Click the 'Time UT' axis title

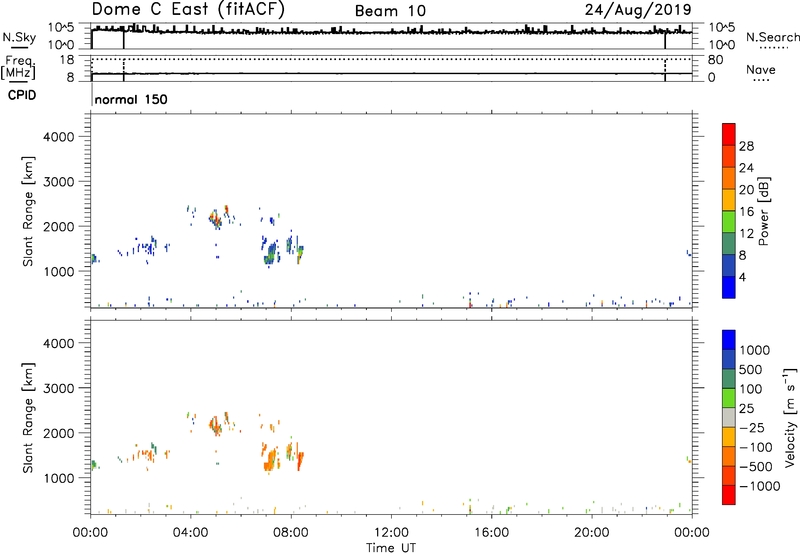391,548
